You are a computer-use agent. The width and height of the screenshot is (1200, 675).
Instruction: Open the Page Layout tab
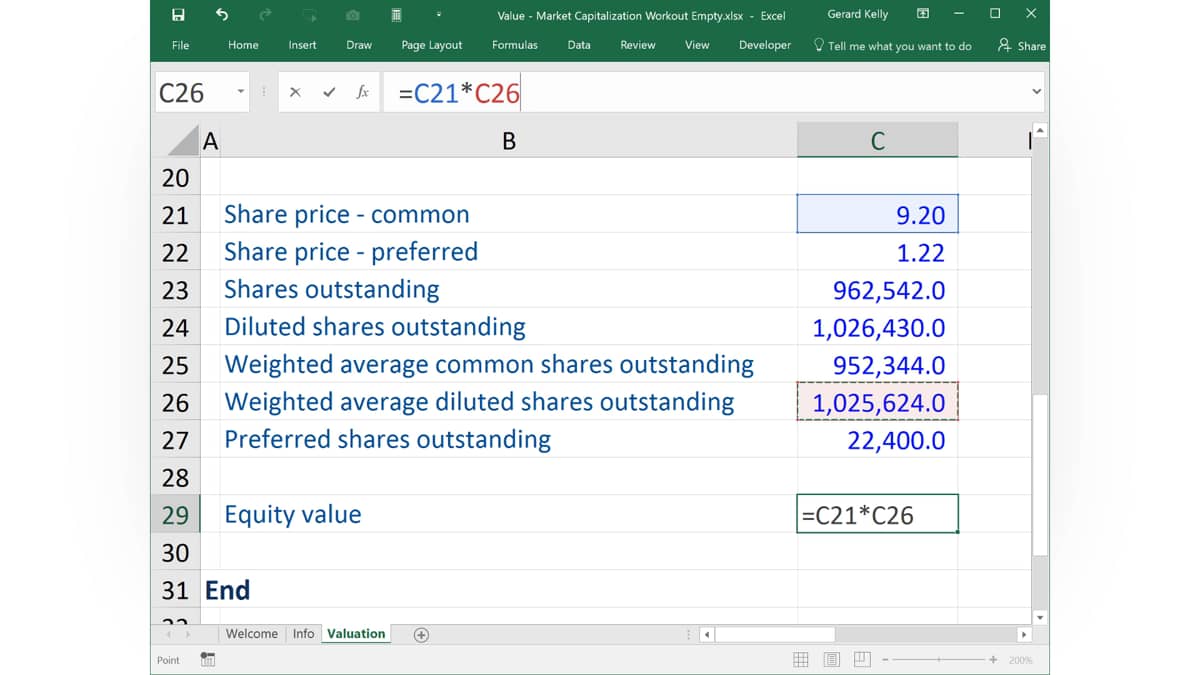click(432, 45)
